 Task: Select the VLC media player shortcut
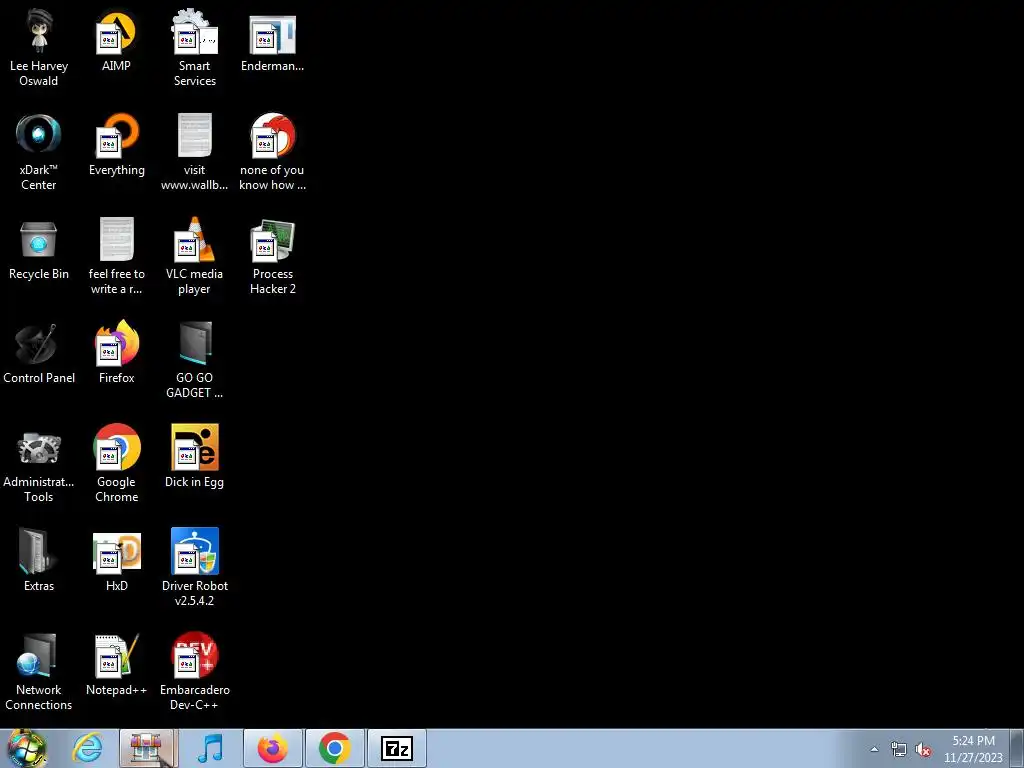195,256
